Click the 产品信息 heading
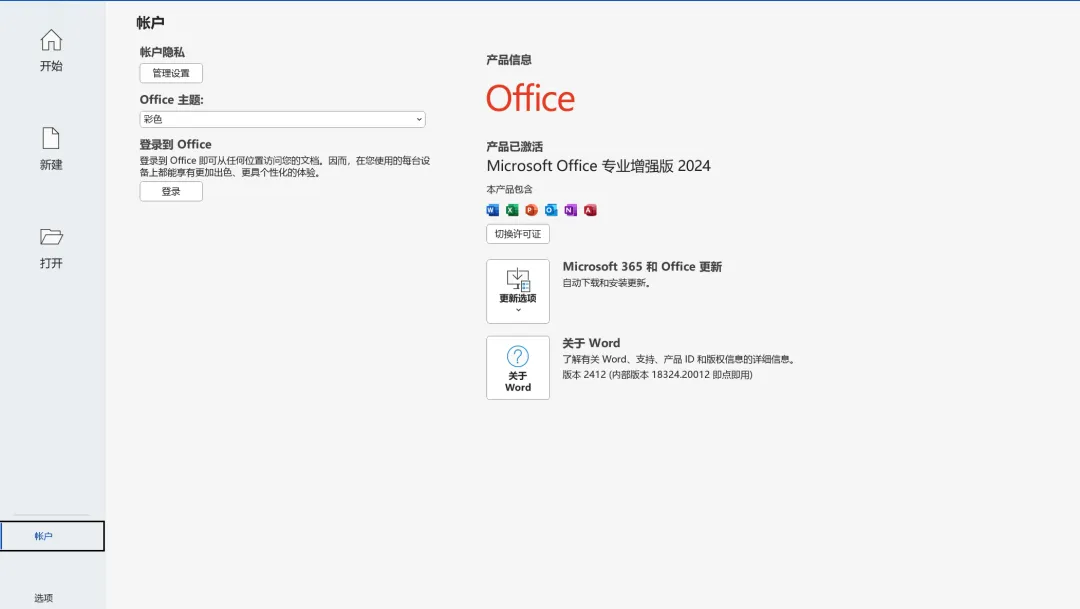 pos(509,60)
